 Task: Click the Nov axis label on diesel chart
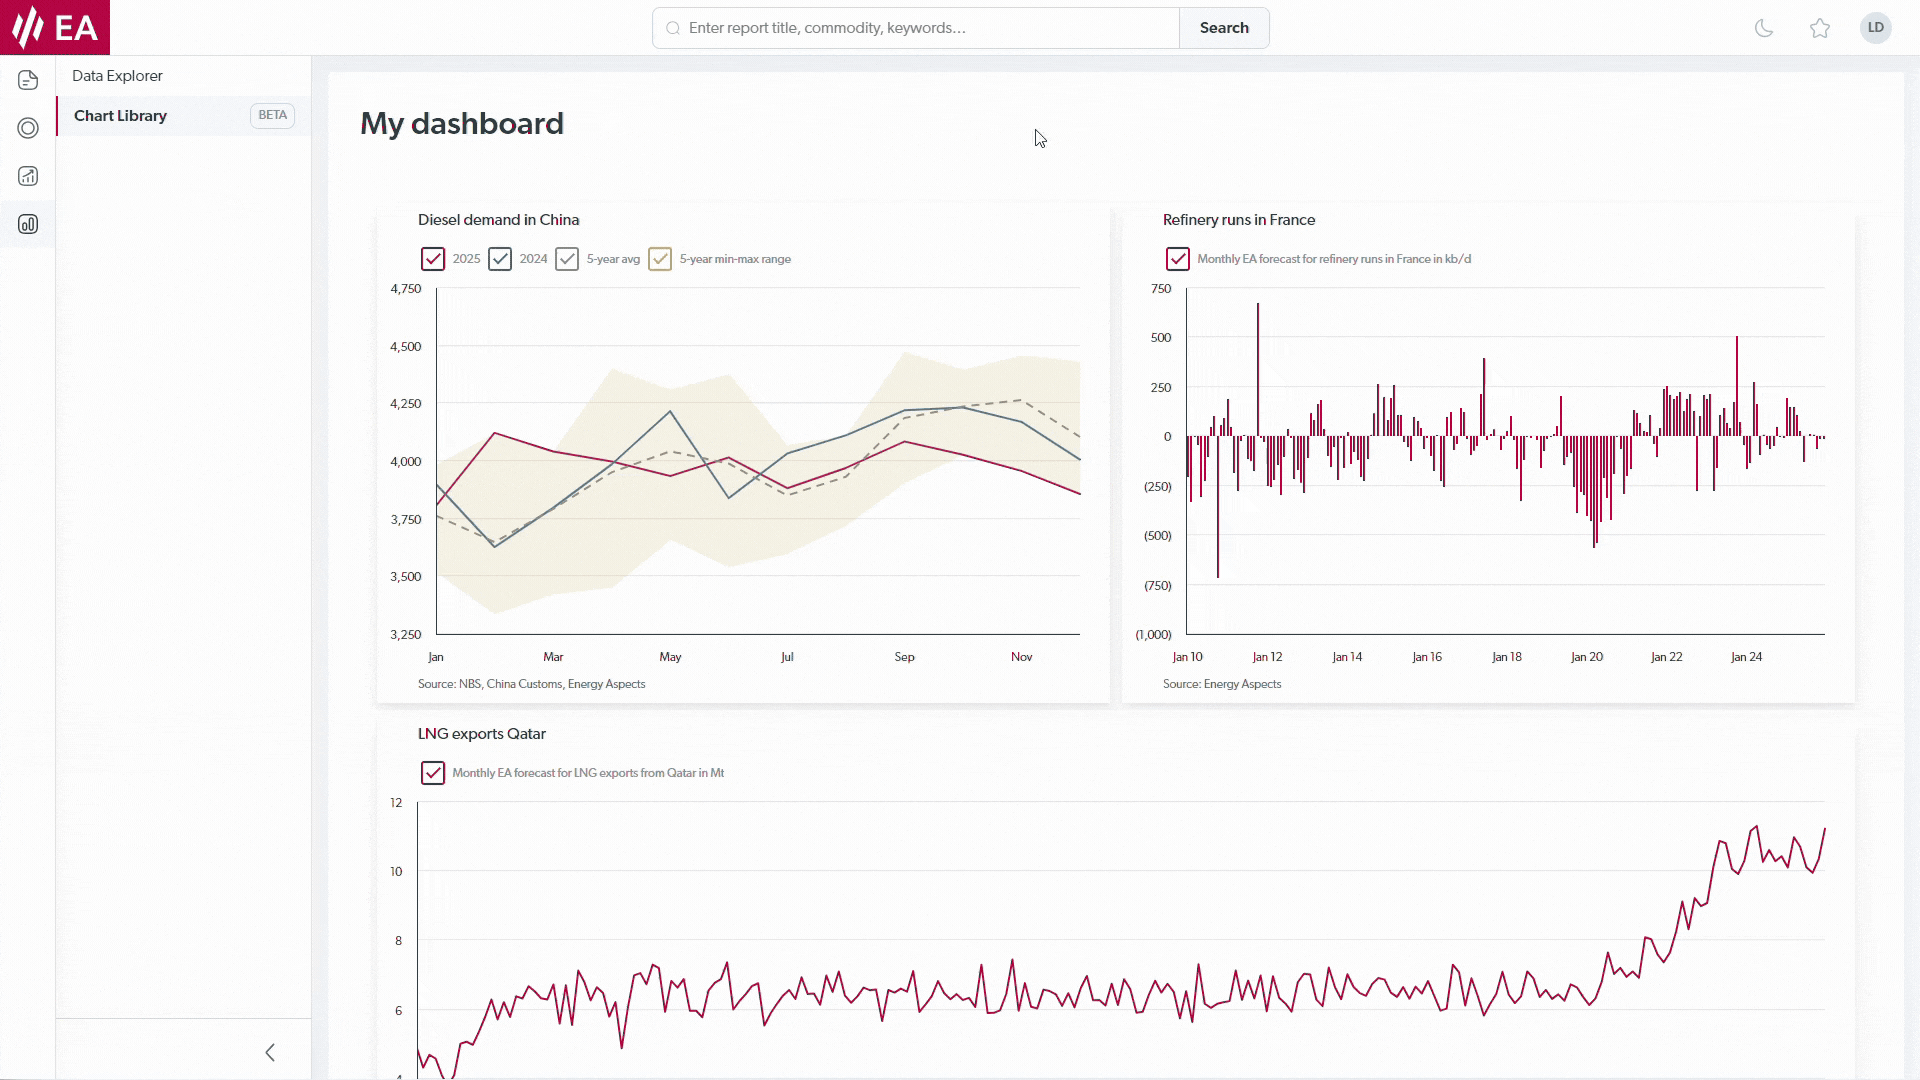(x=1021, y=657)
